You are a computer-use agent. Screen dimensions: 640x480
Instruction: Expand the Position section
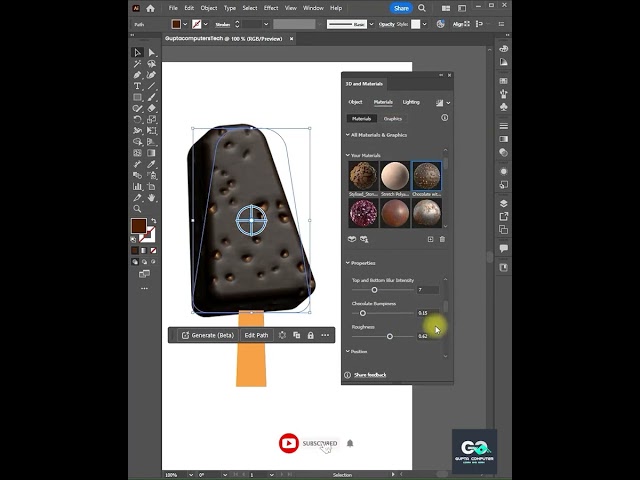[348, 351]
